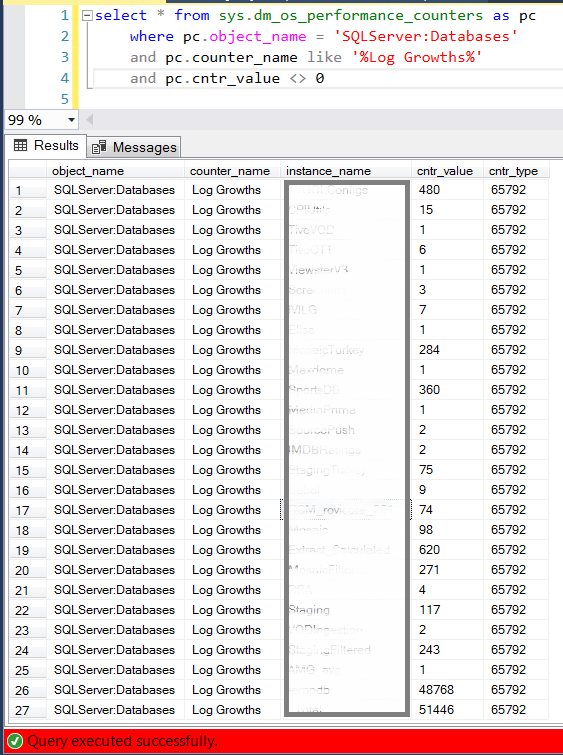
Task: Click the cntr_value cell 243
Action: (x=447, y=650)
